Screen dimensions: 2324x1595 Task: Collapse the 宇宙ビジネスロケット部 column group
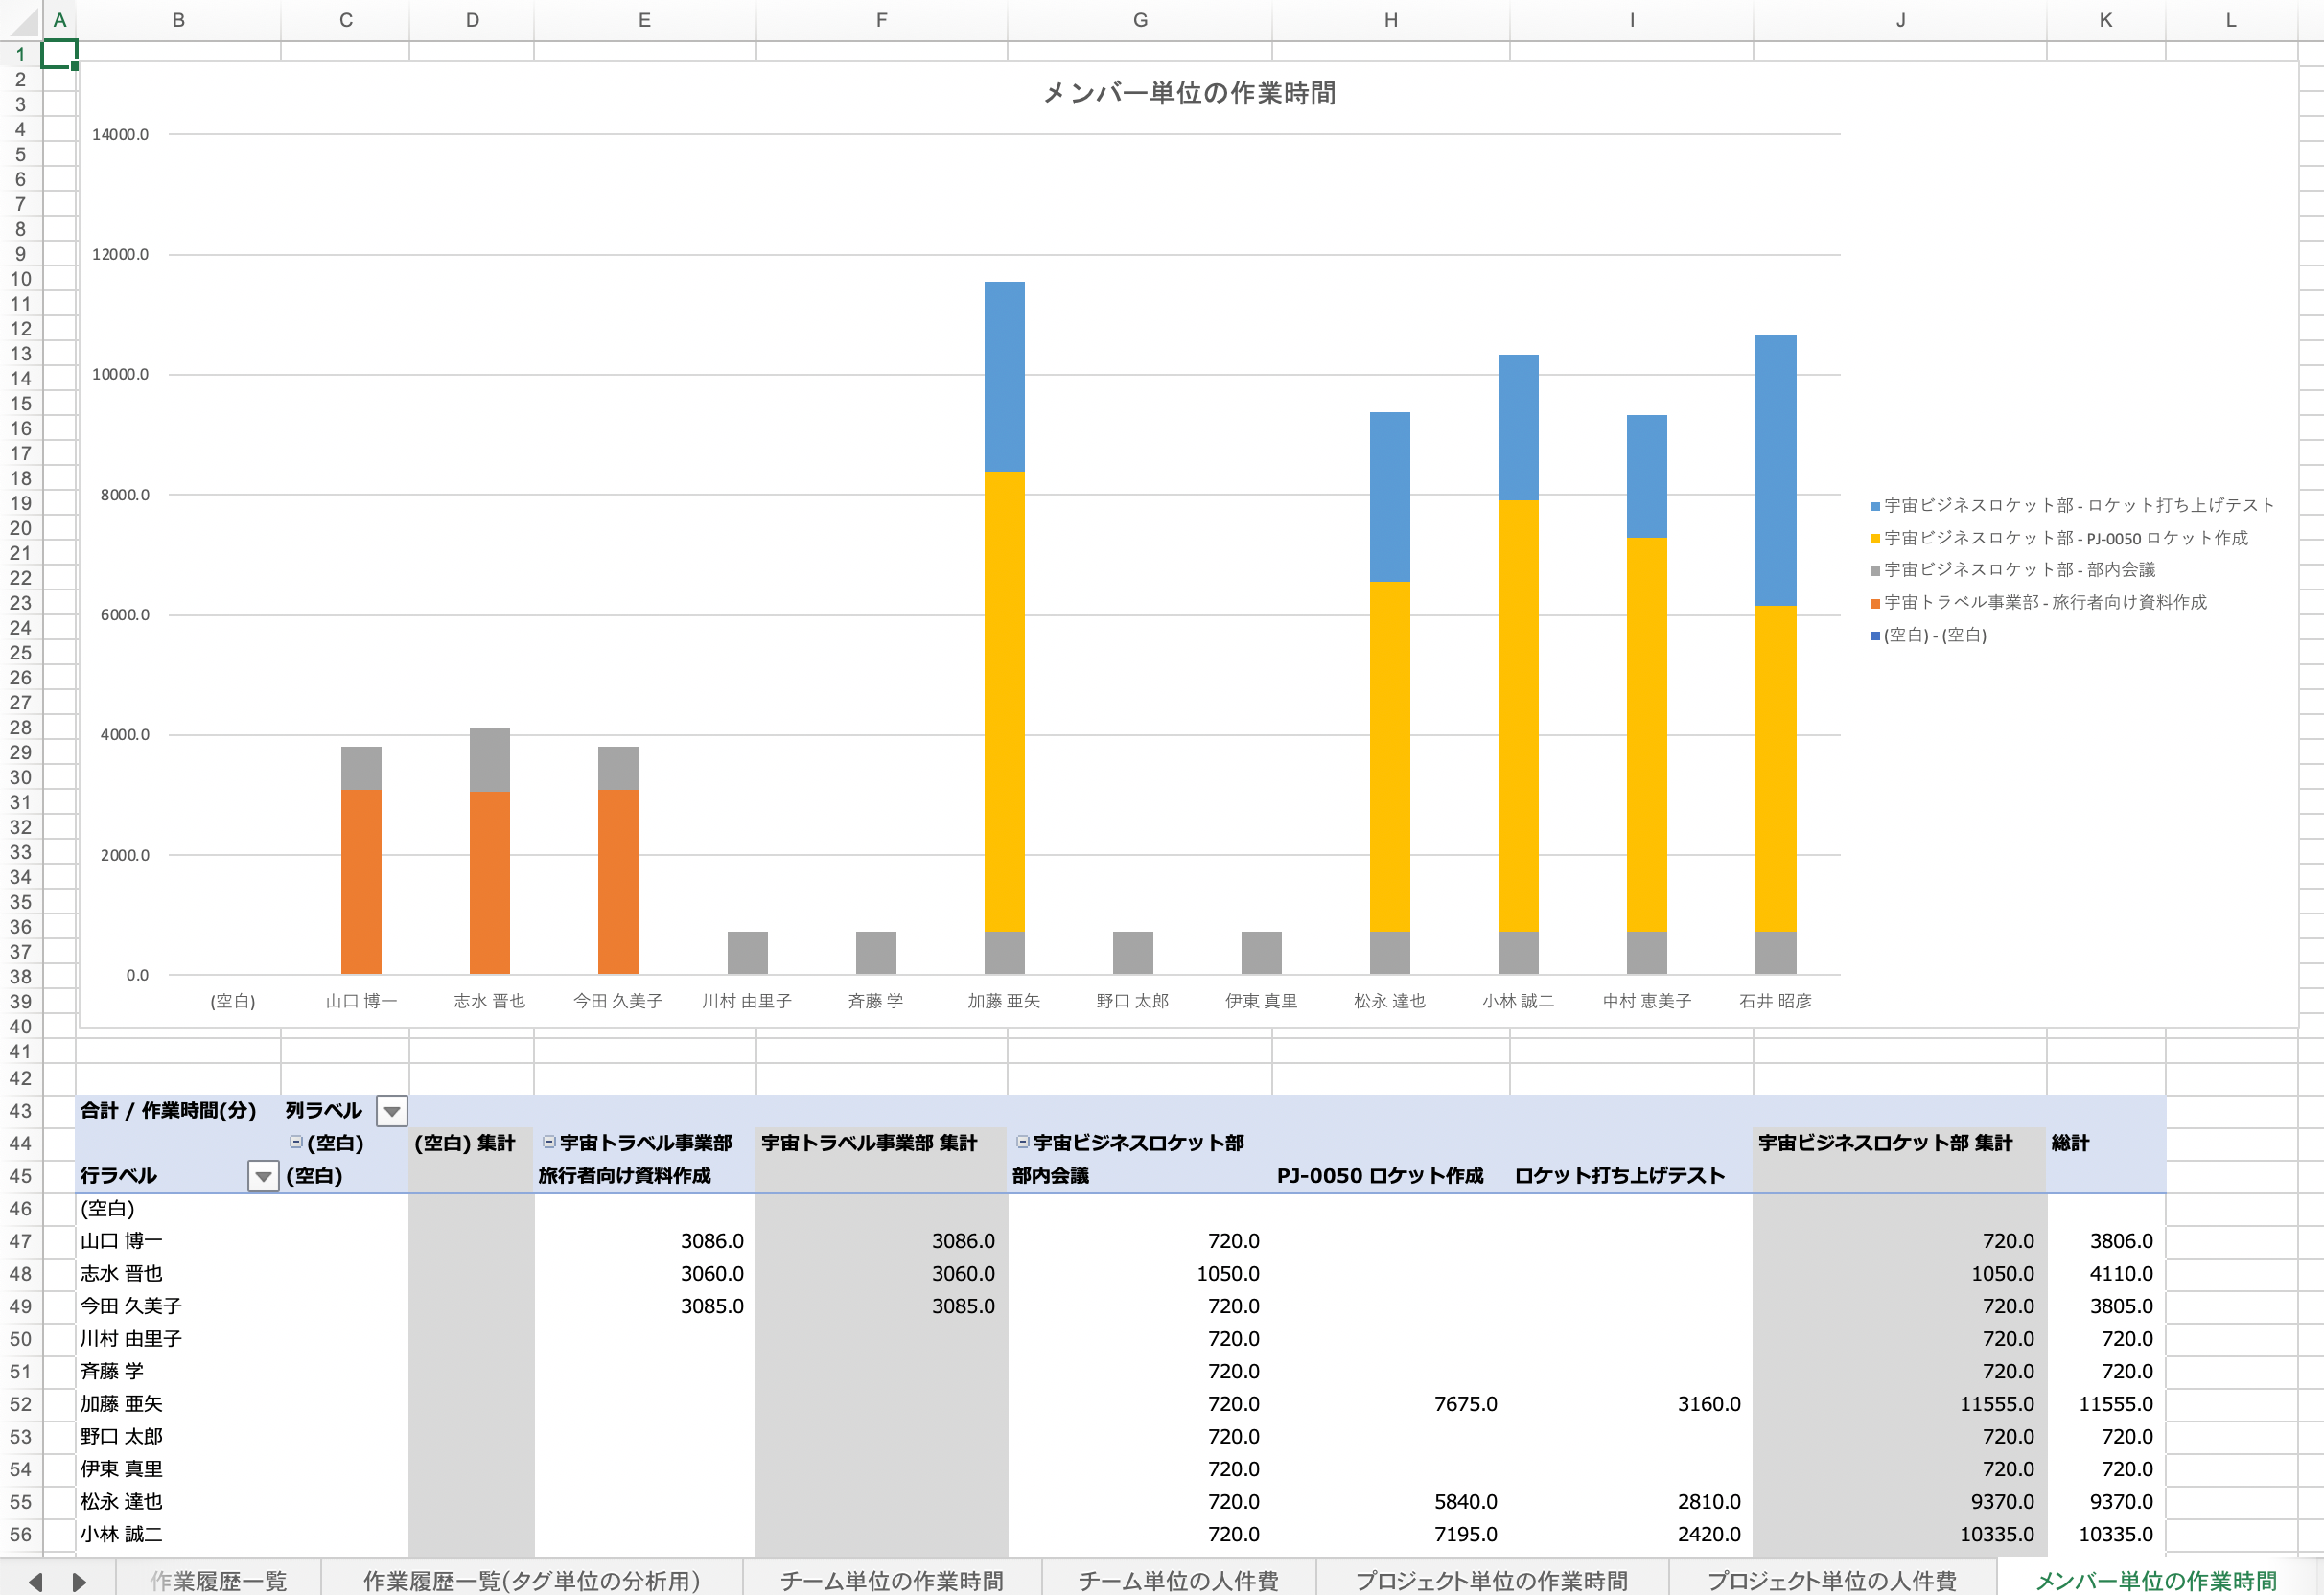(x=1023, y=1142)
